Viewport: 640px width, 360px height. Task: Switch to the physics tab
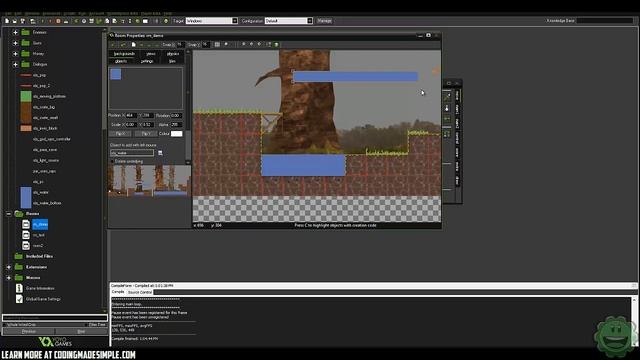pyautogui.click(x=173, y=53)
